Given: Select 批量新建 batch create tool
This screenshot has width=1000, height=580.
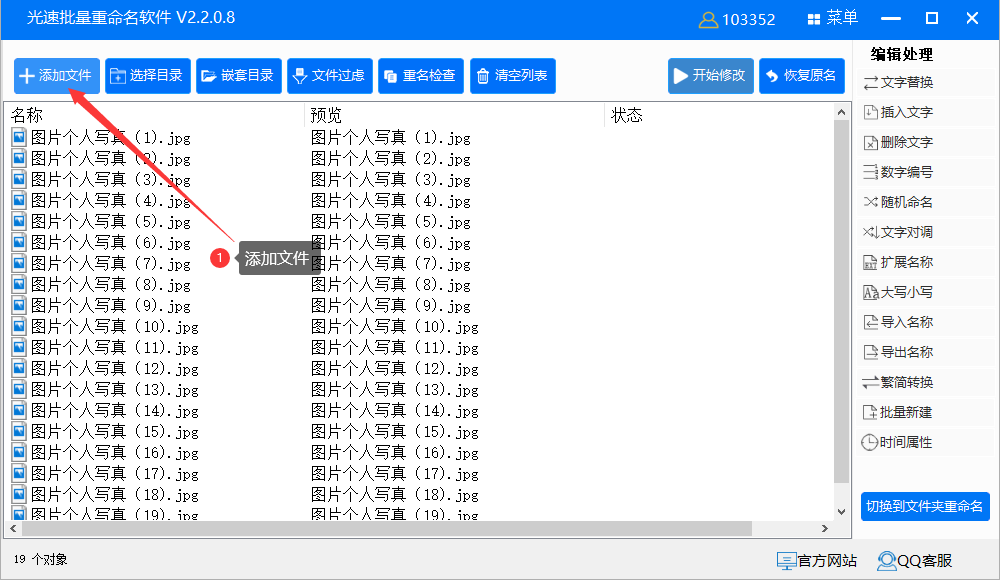Looking at the screenshot, I should [898, 412].
